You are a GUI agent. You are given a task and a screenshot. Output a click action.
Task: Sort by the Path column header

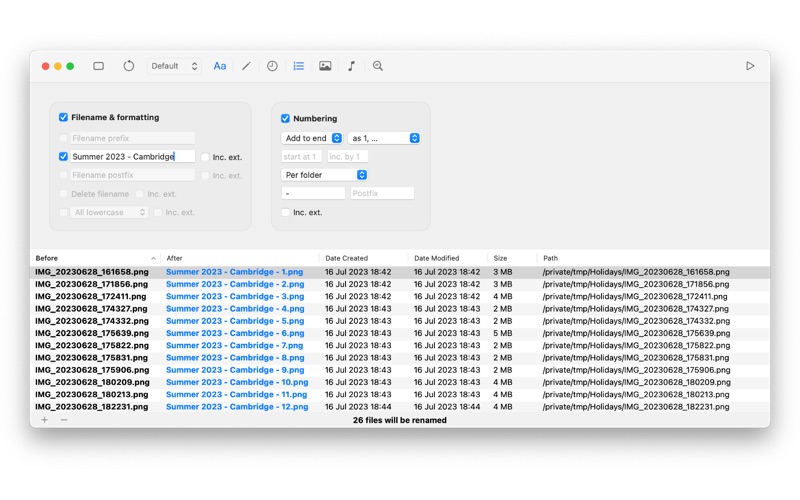pyautogui.click(x=653, y=258)
